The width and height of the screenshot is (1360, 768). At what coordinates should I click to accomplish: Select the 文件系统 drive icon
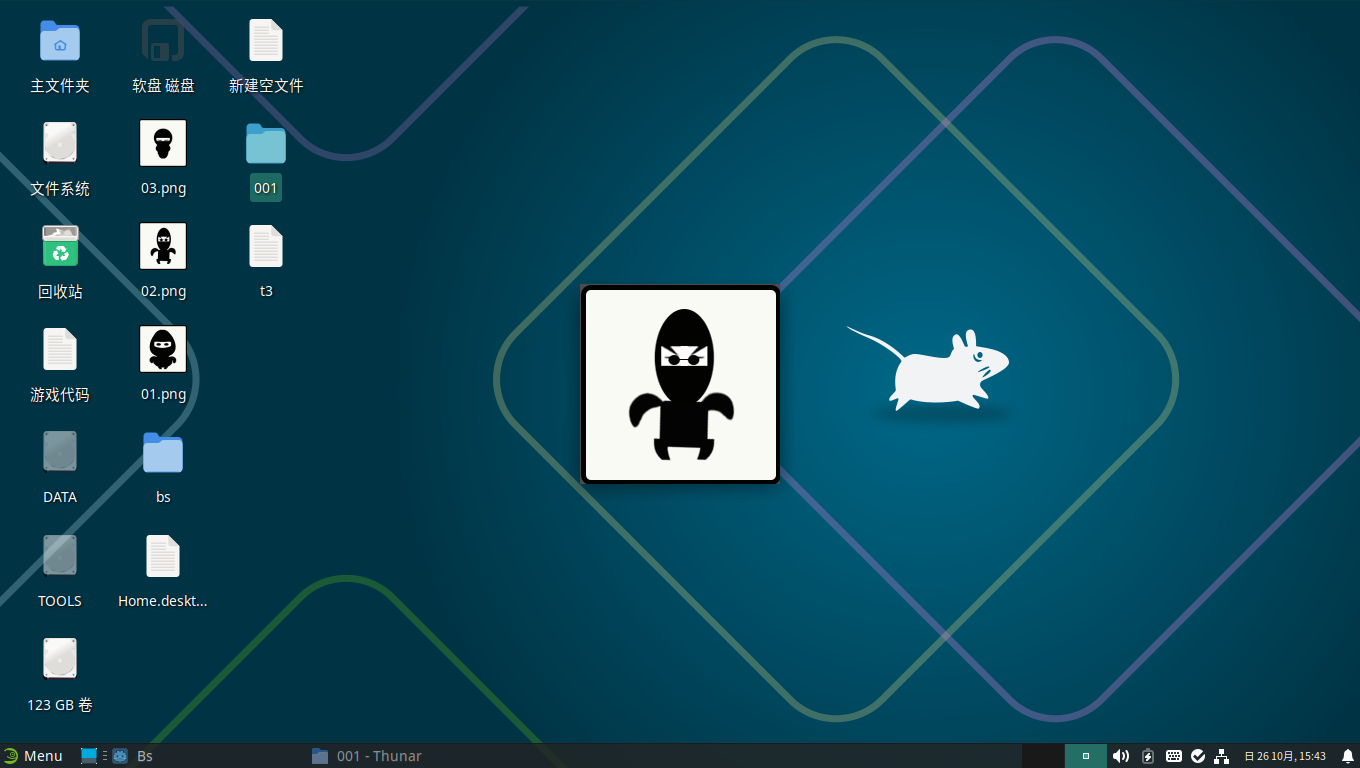click(x=60, y=144)
